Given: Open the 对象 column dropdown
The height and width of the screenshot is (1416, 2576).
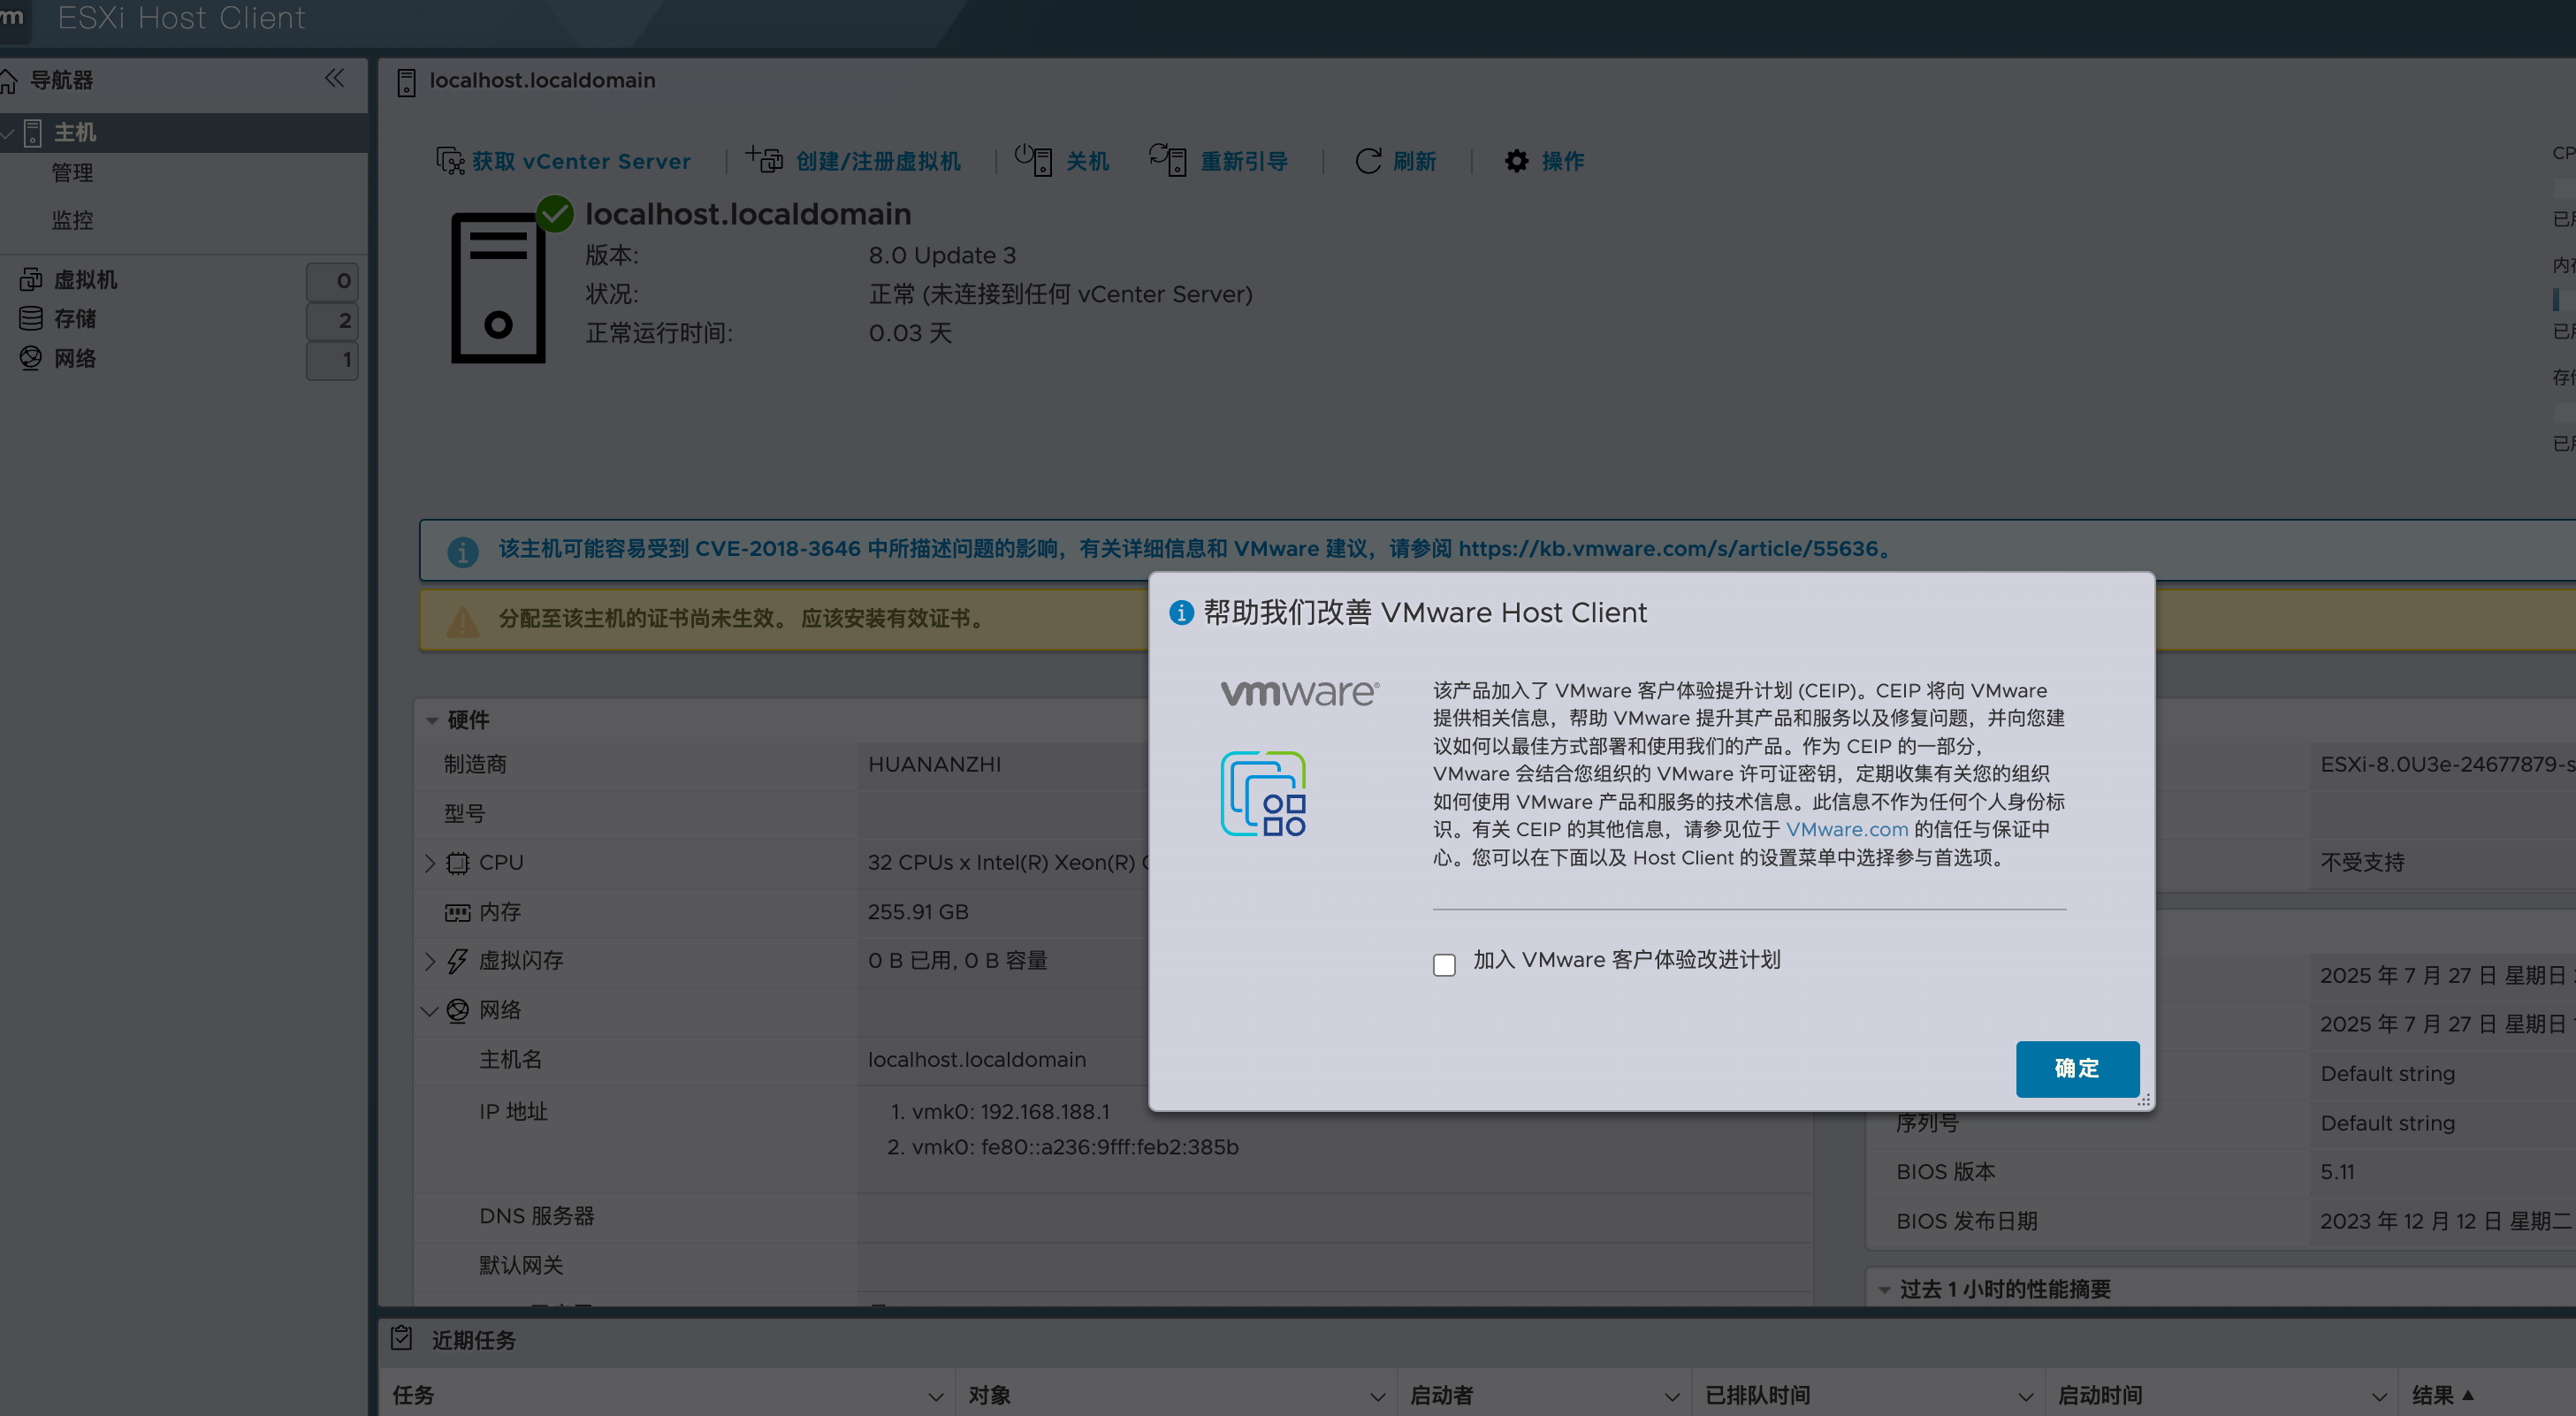Looking at the screenshot, I should [x=1377, y=1396].
